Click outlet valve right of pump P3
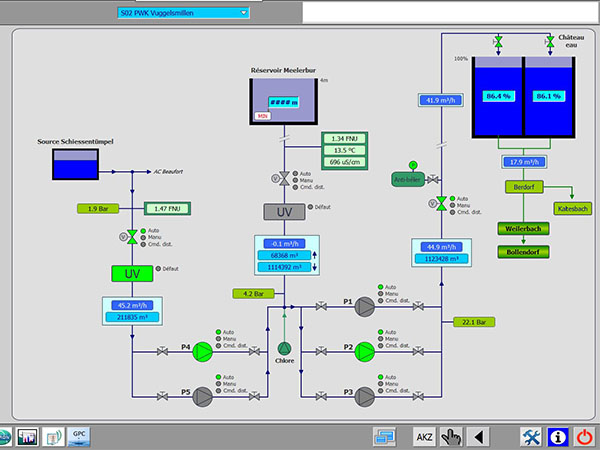Viewport: 600px width, 450px height. (418, 396)
